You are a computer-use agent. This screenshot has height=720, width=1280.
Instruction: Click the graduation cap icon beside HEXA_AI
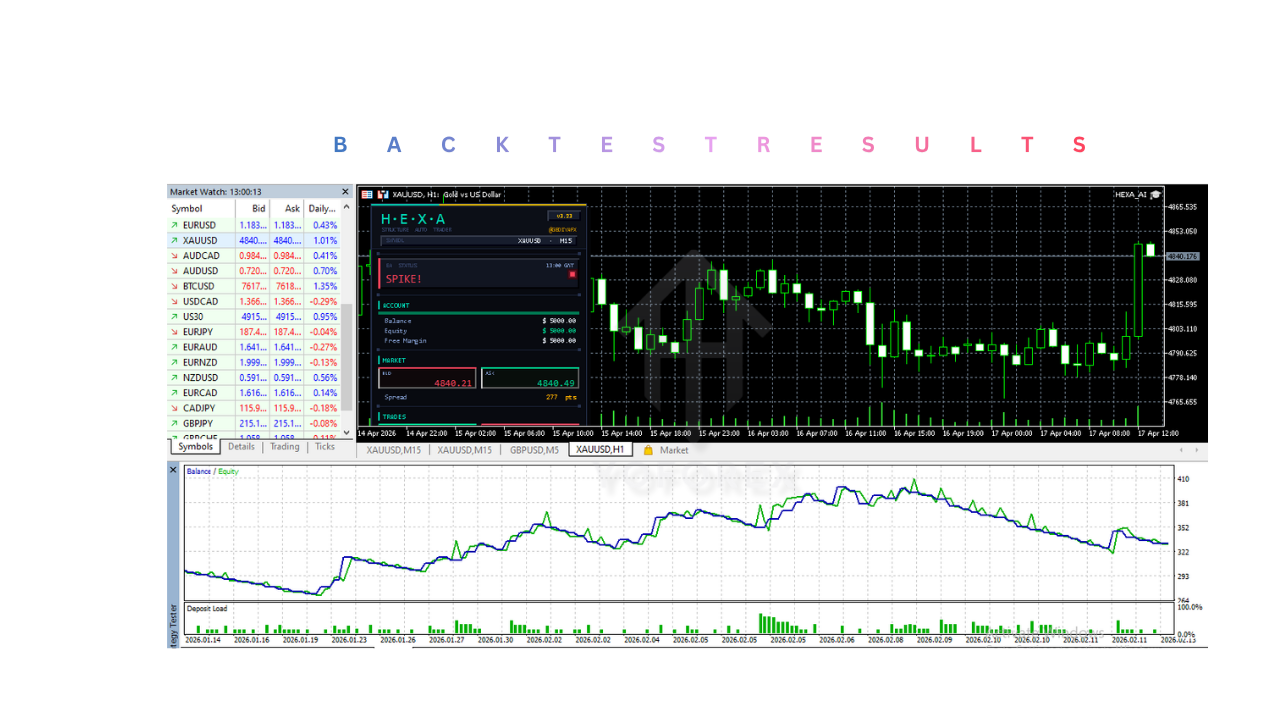(1156, 194)
